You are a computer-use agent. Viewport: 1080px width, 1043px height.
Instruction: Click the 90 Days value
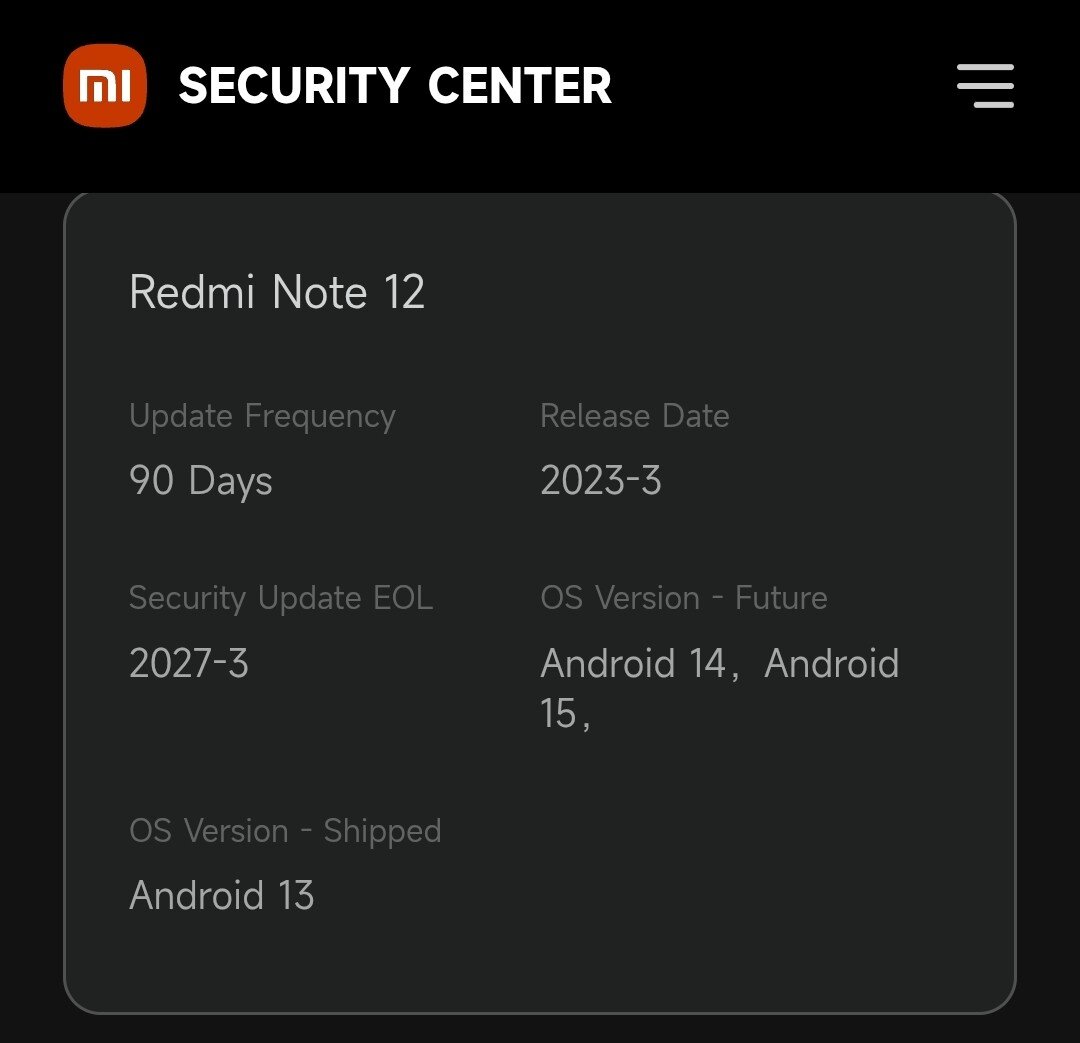click(200, 480)
